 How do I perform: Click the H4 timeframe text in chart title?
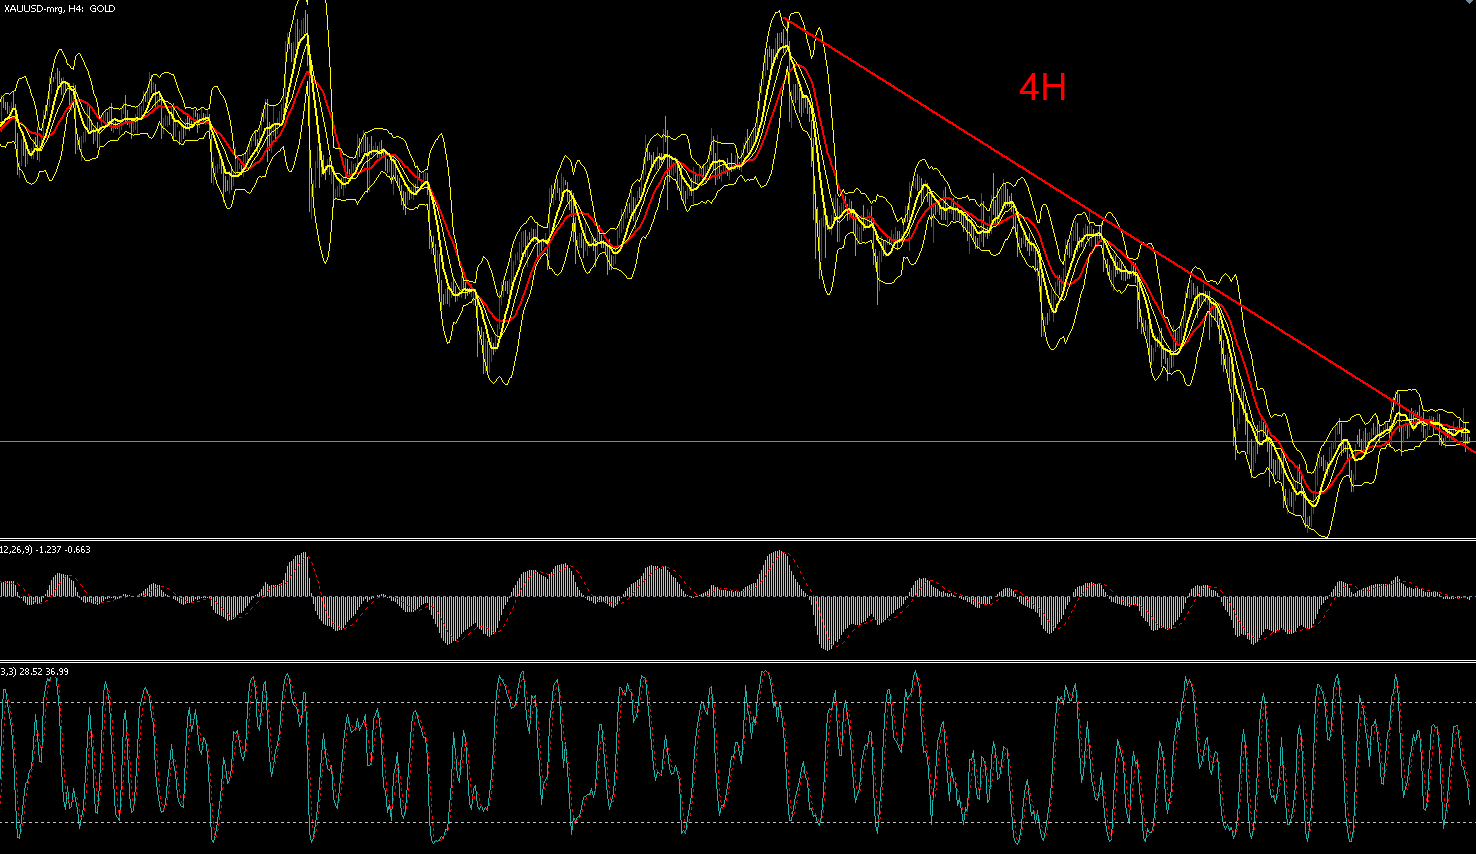(74, 9)
